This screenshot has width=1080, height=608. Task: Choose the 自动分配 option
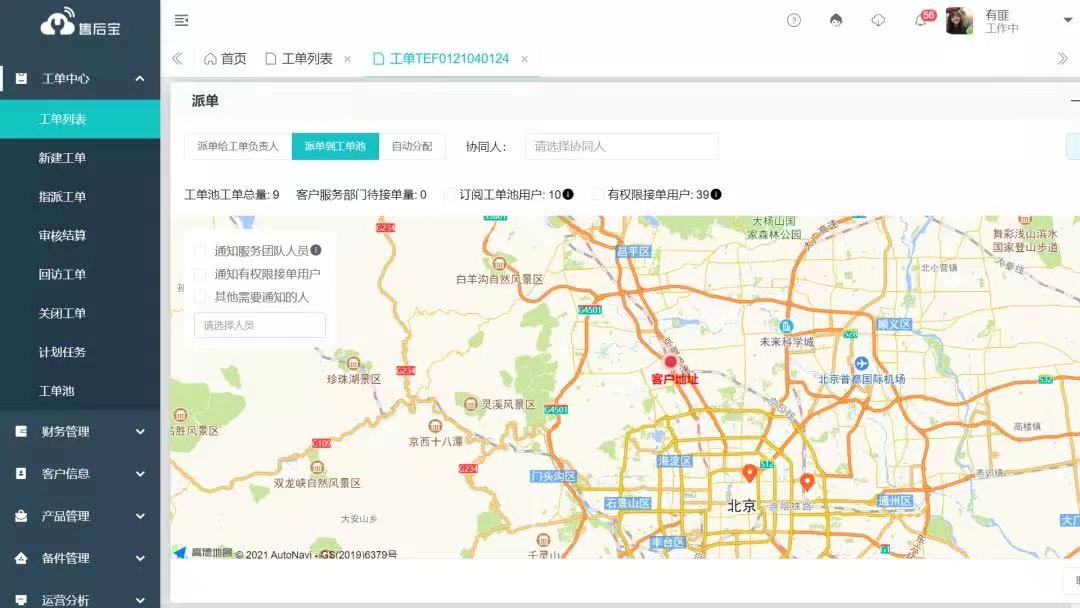[x=412, y=146]
